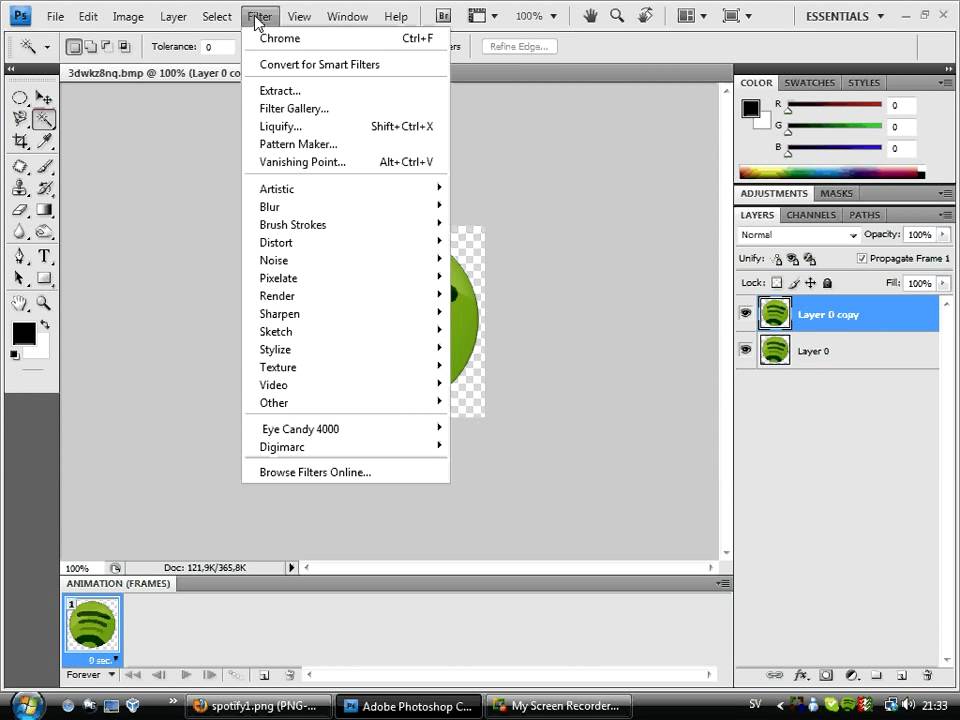Hide Layer 0 copy visibility eye

[x=745, y=313]
